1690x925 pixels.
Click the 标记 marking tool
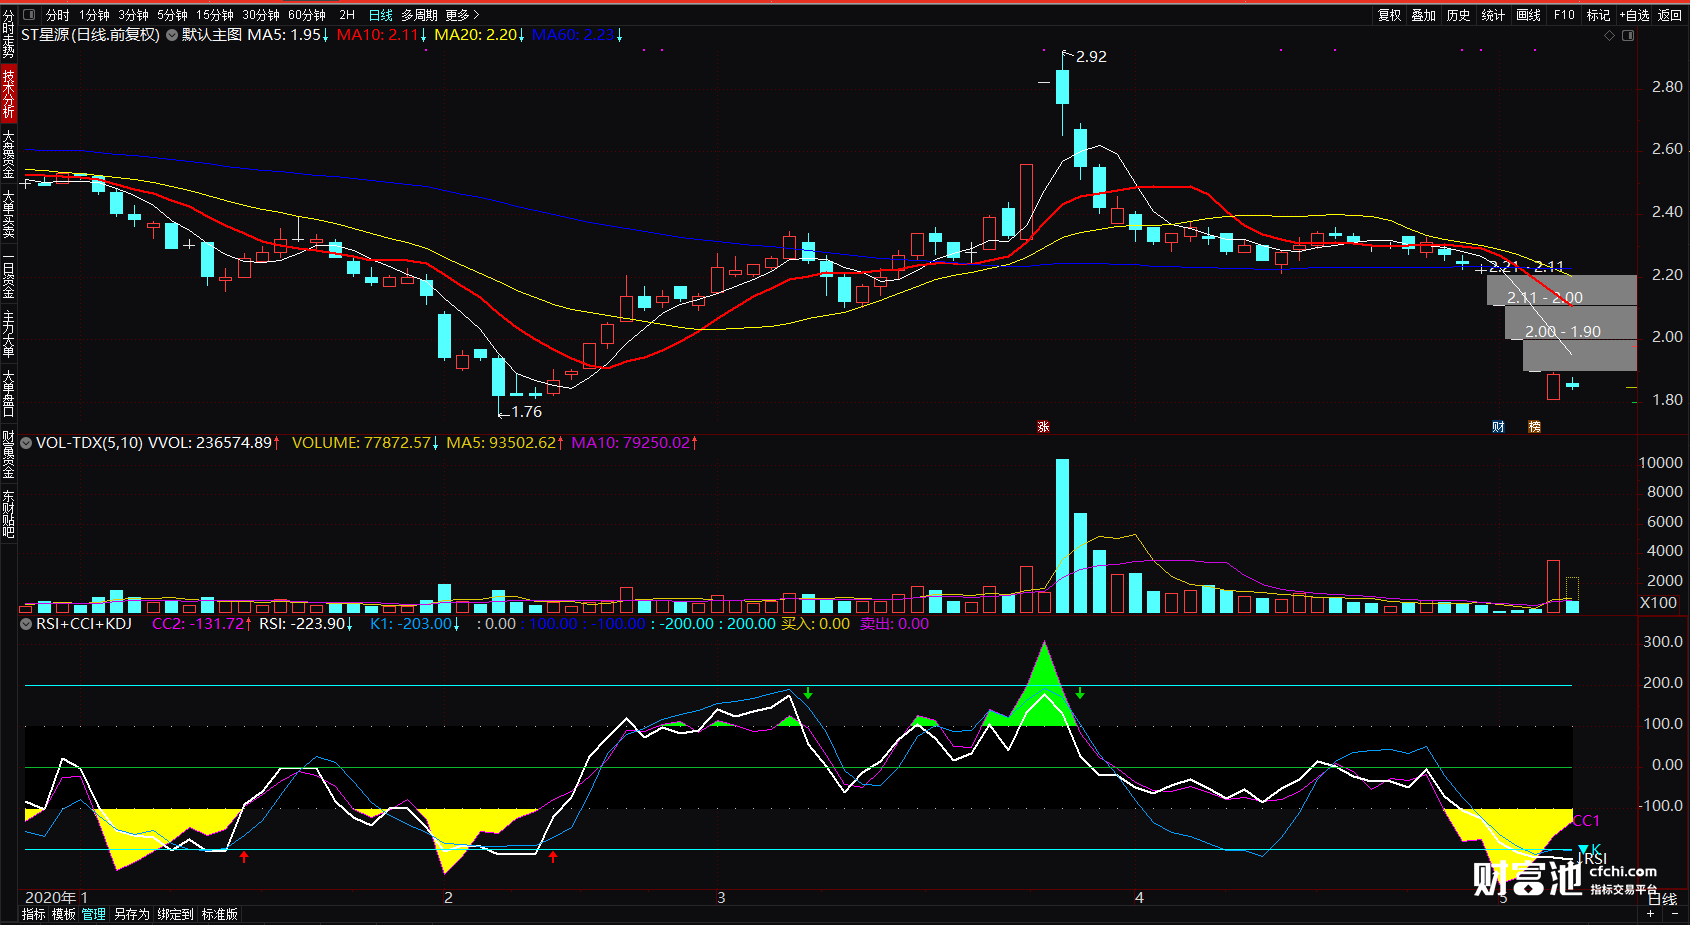coord(1599,15)
